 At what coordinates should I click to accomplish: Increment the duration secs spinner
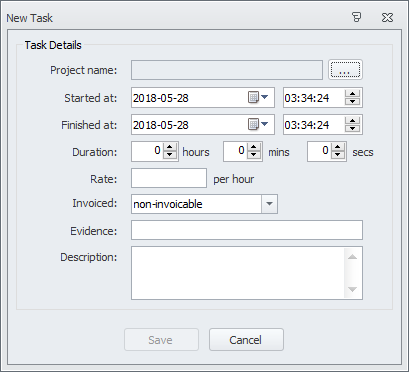tap(338, 148)
